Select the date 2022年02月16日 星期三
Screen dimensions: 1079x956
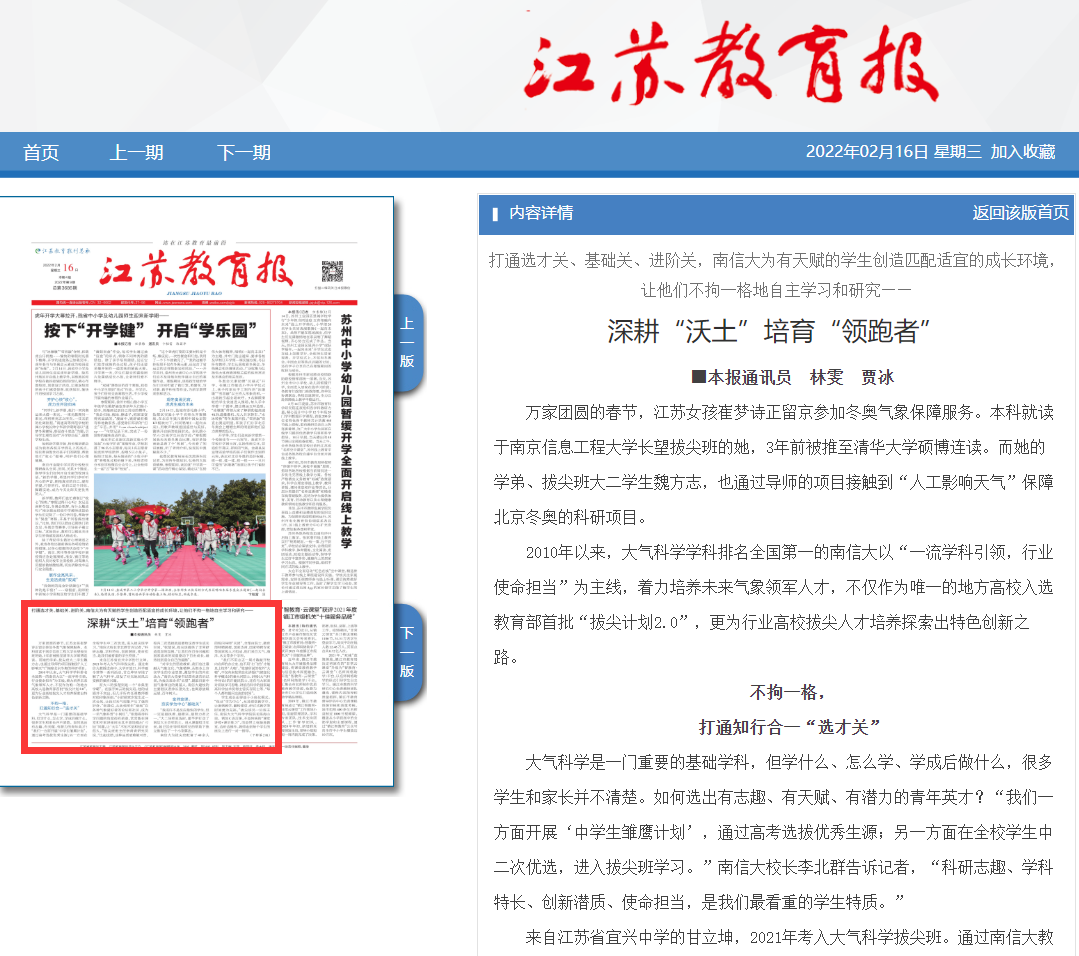tap(893, 151)
